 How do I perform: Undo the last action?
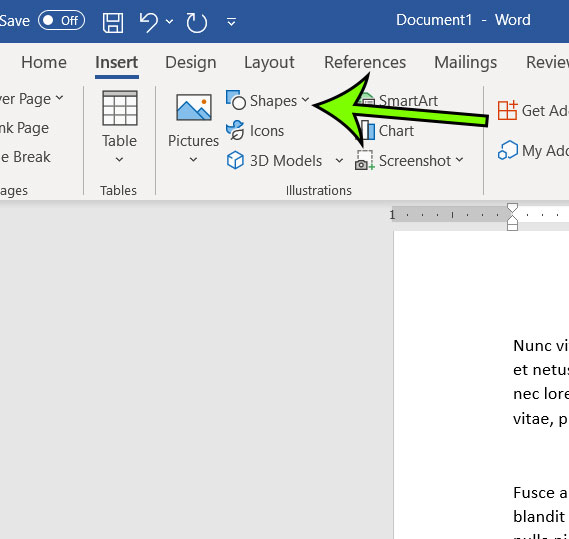(149, 23)
